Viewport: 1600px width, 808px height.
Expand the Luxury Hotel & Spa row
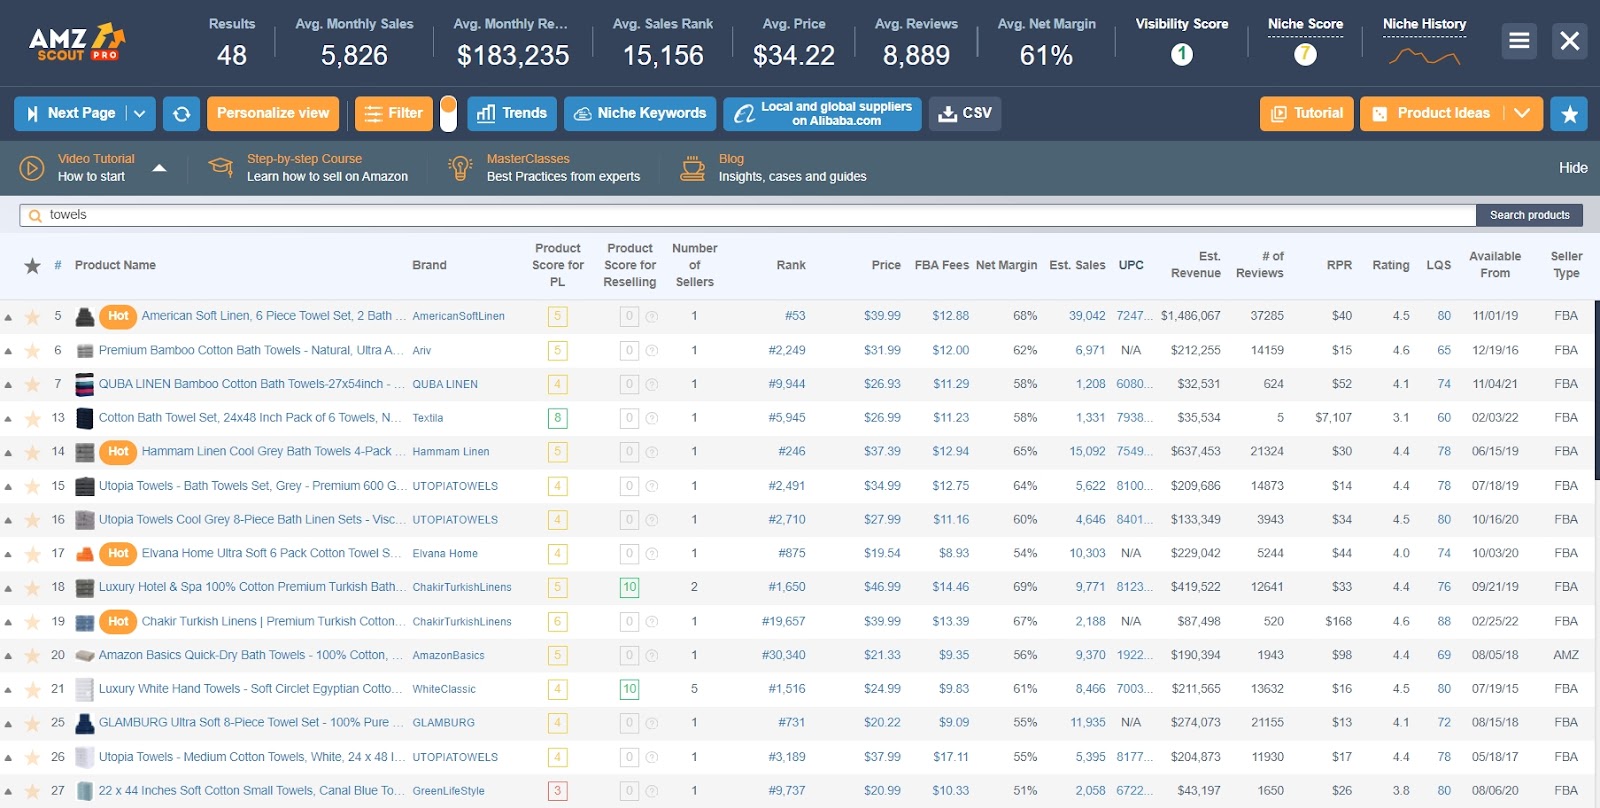(8, 588)
